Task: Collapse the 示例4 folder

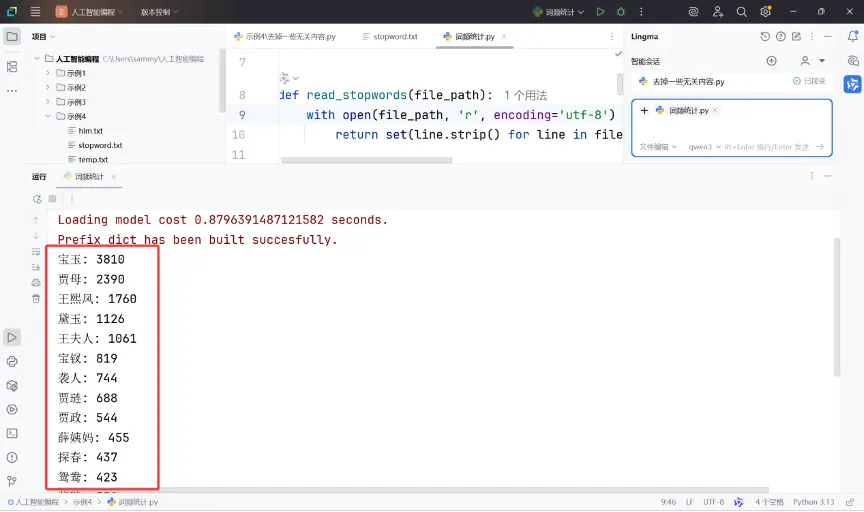Action: (x=48, y=116)
